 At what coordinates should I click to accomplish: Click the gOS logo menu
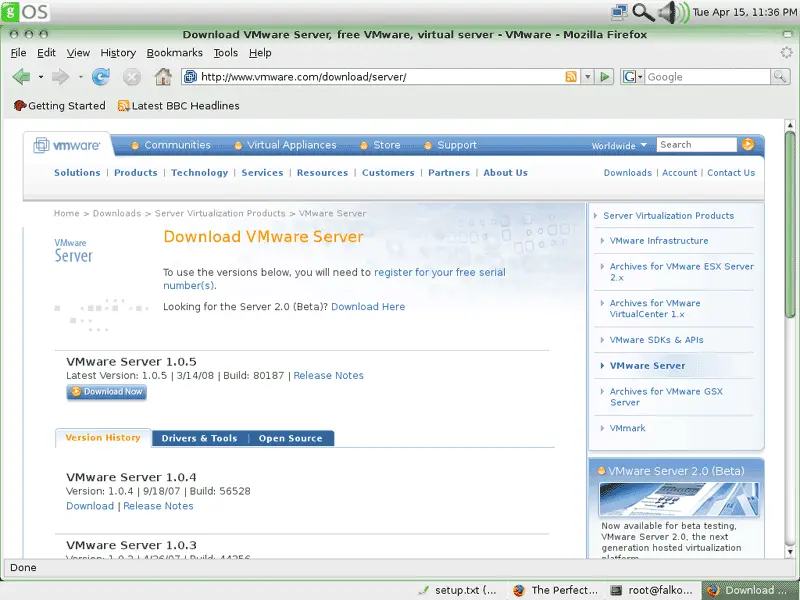coord(25,11)
